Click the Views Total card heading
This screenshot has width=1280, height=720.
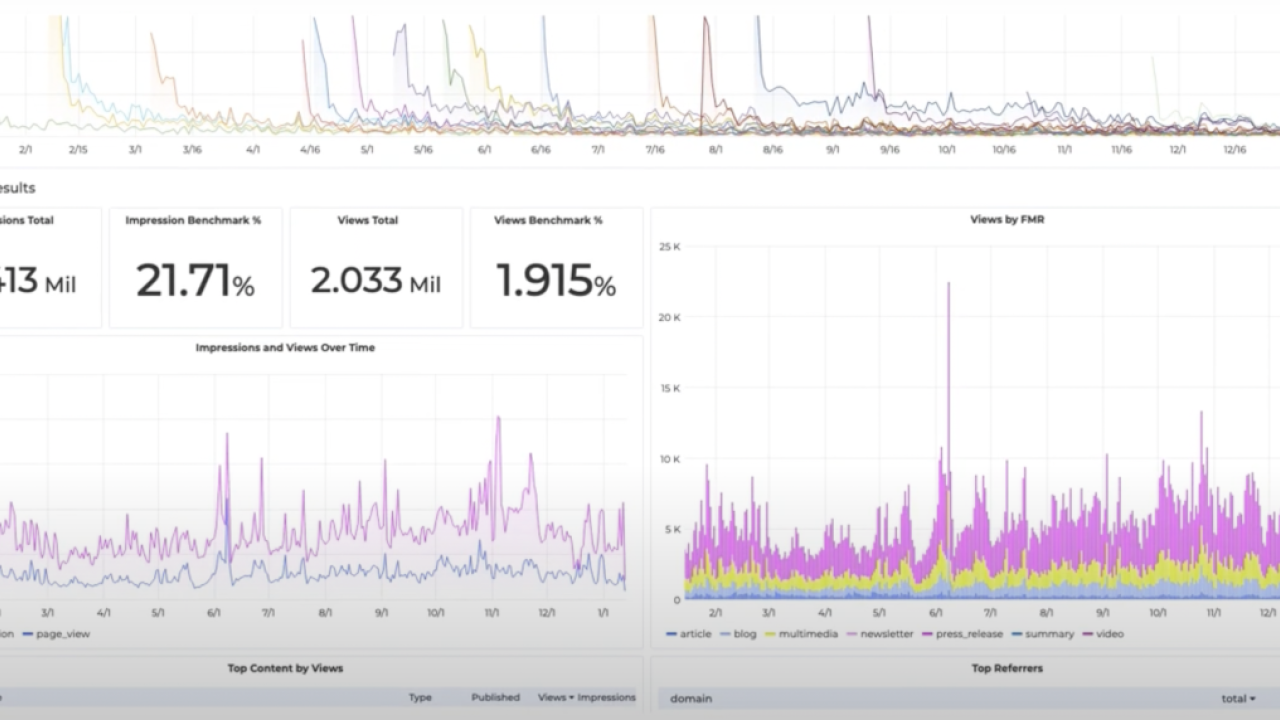point(368,220)
